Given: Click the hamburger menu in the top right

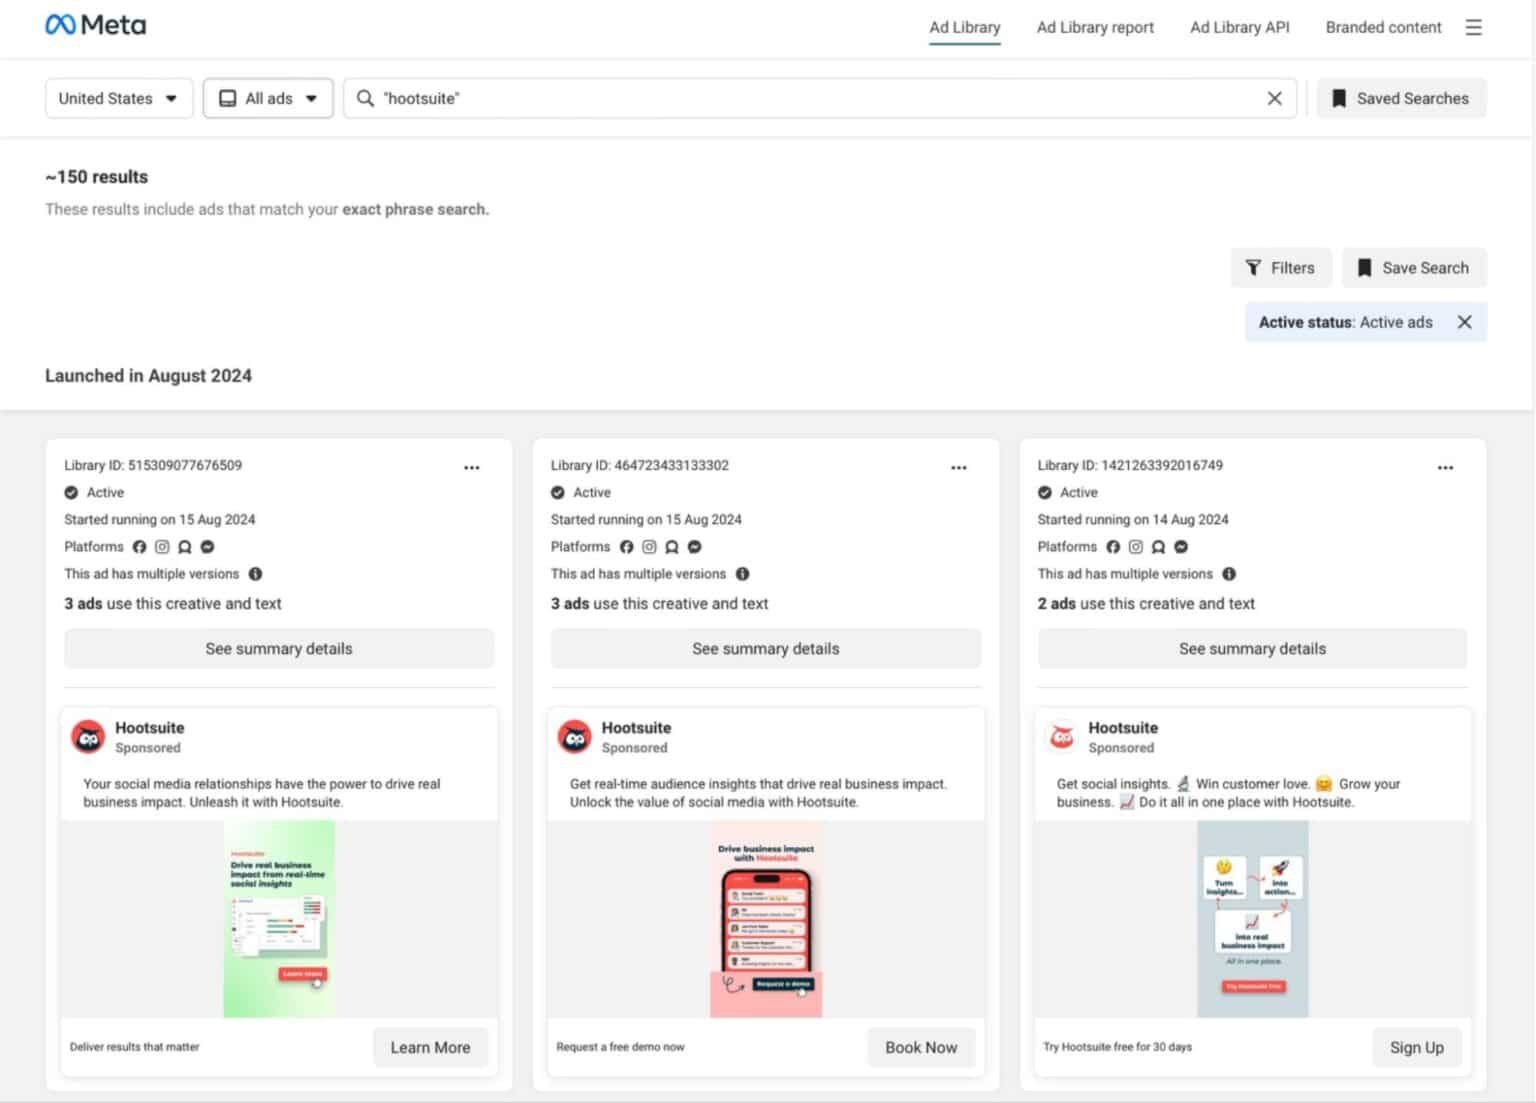Looking at the screenshot, I should [1473, 27].
